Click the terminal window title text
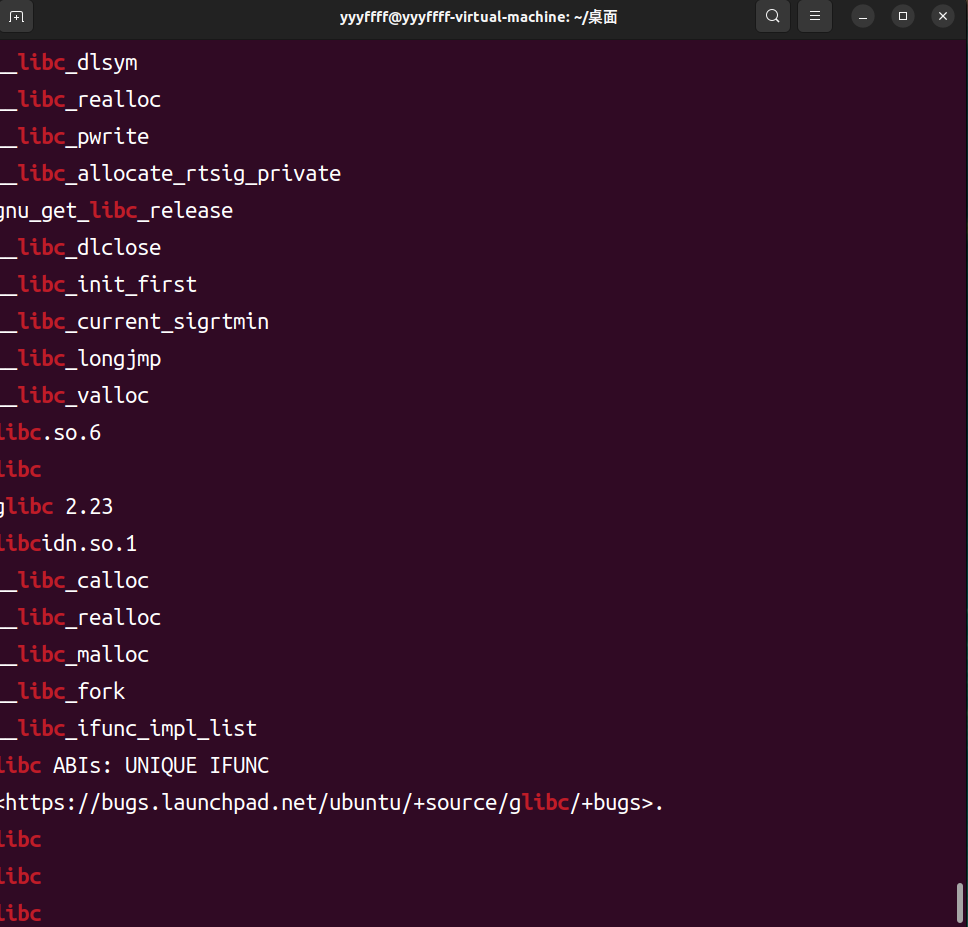The image size is (968, 927). [478, 16]
